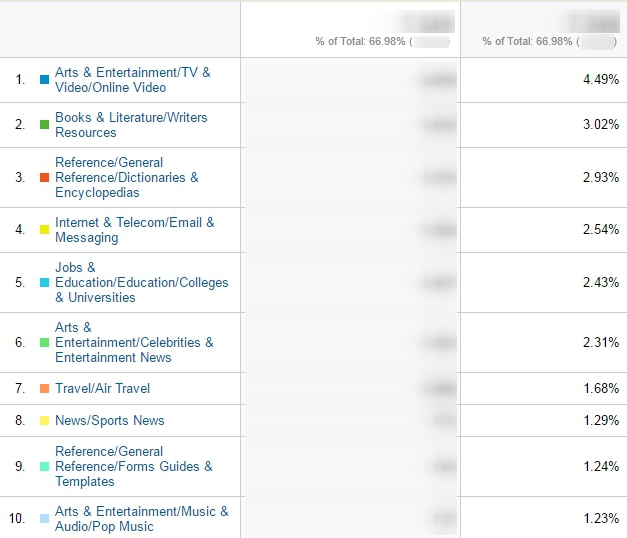
Task: Open Books & Literature/Writers Resources link
Action: (x=131, y=125)
